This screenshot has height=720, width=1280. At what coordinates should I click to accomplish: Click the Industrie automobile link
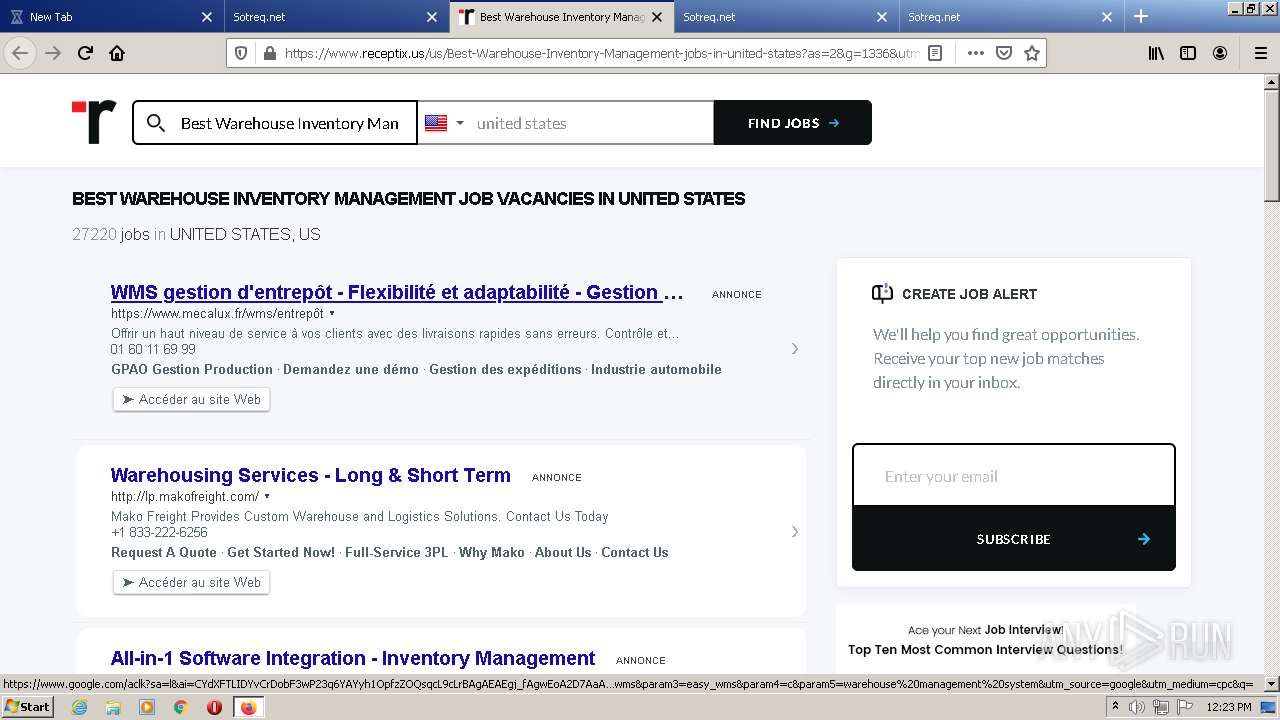[656, 369]
